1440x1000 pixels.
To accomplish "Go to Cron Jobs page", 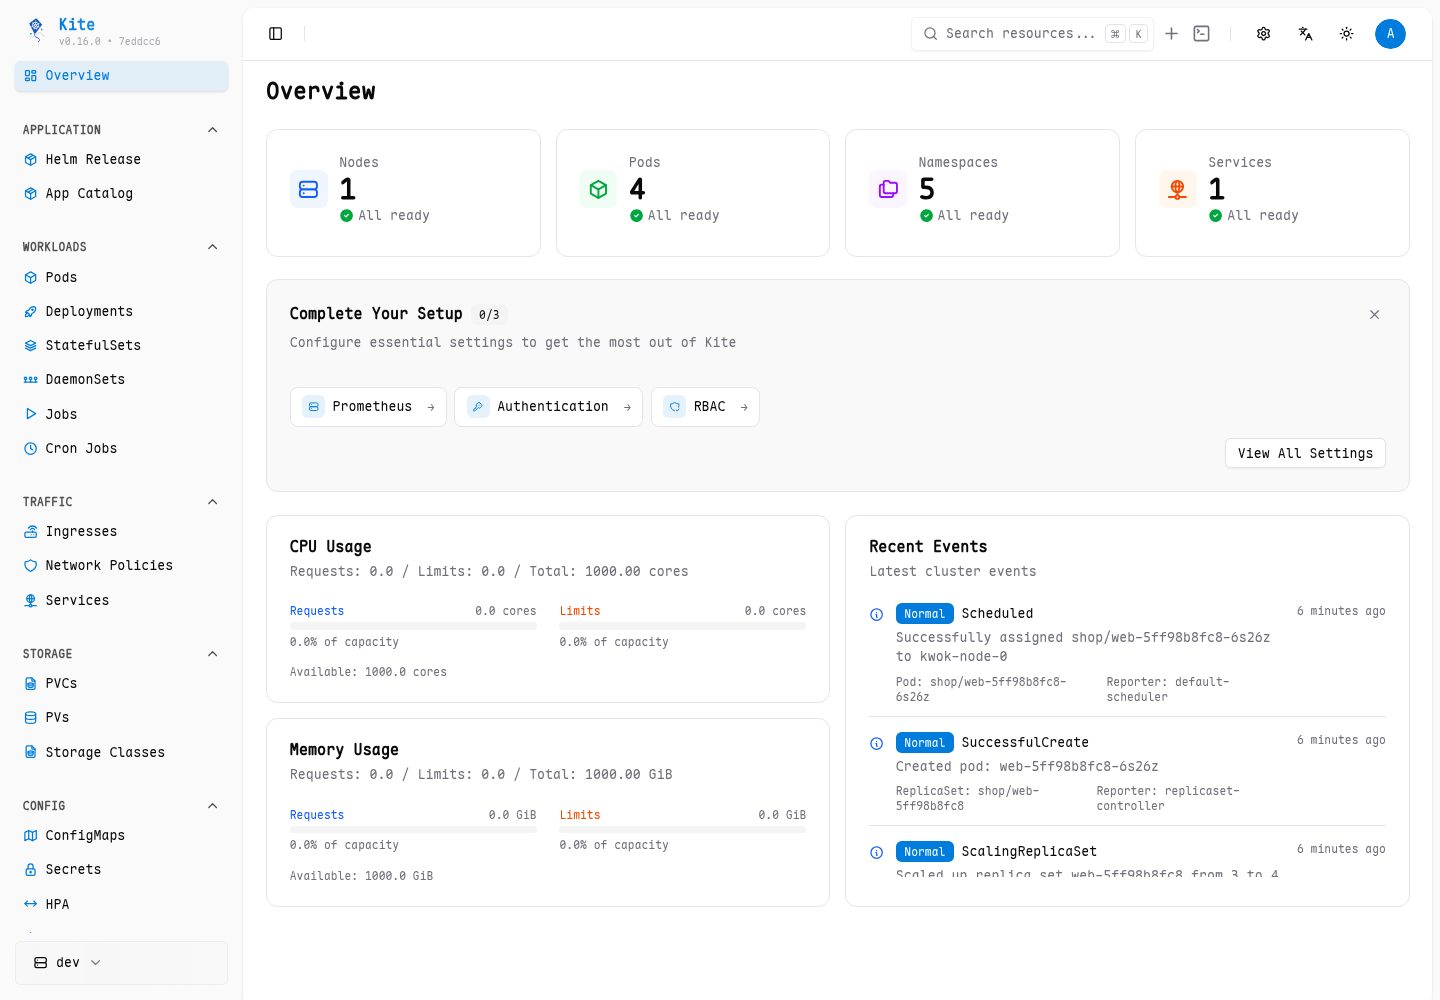I will tap(121, 449).
